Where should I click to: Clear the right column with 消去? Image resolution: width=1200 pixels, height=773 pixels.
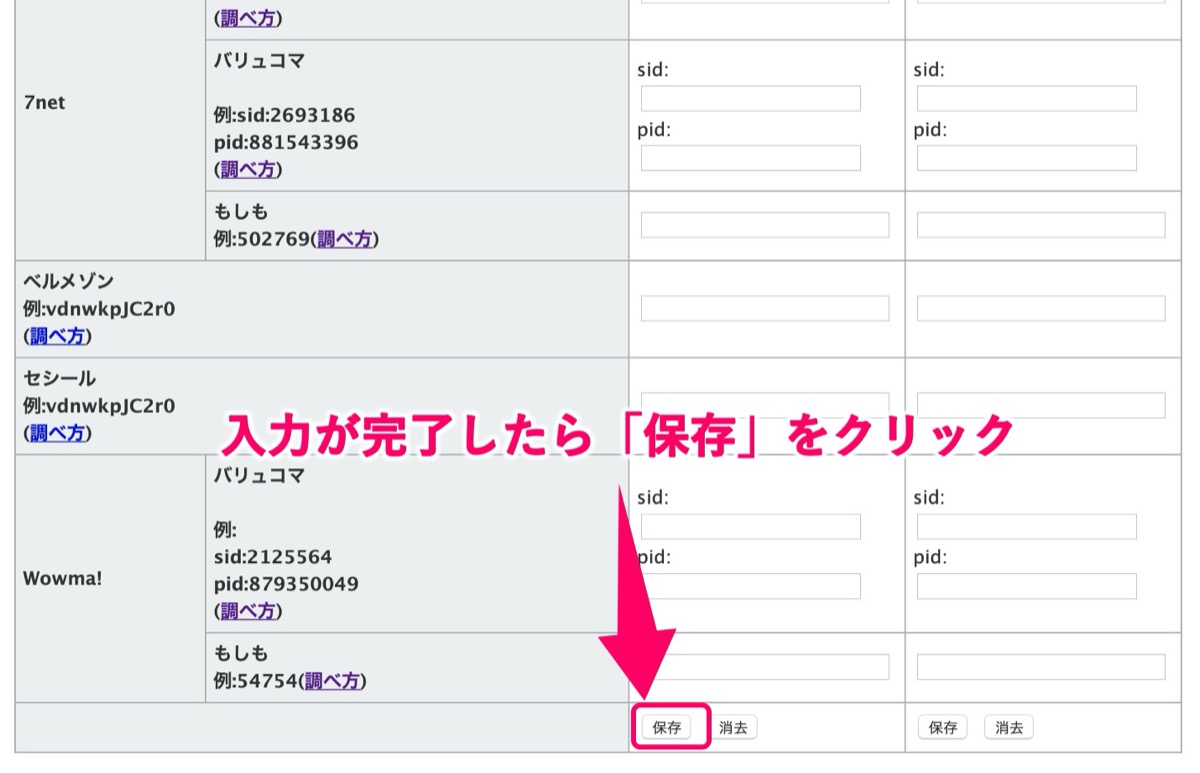click(1009, 728)
